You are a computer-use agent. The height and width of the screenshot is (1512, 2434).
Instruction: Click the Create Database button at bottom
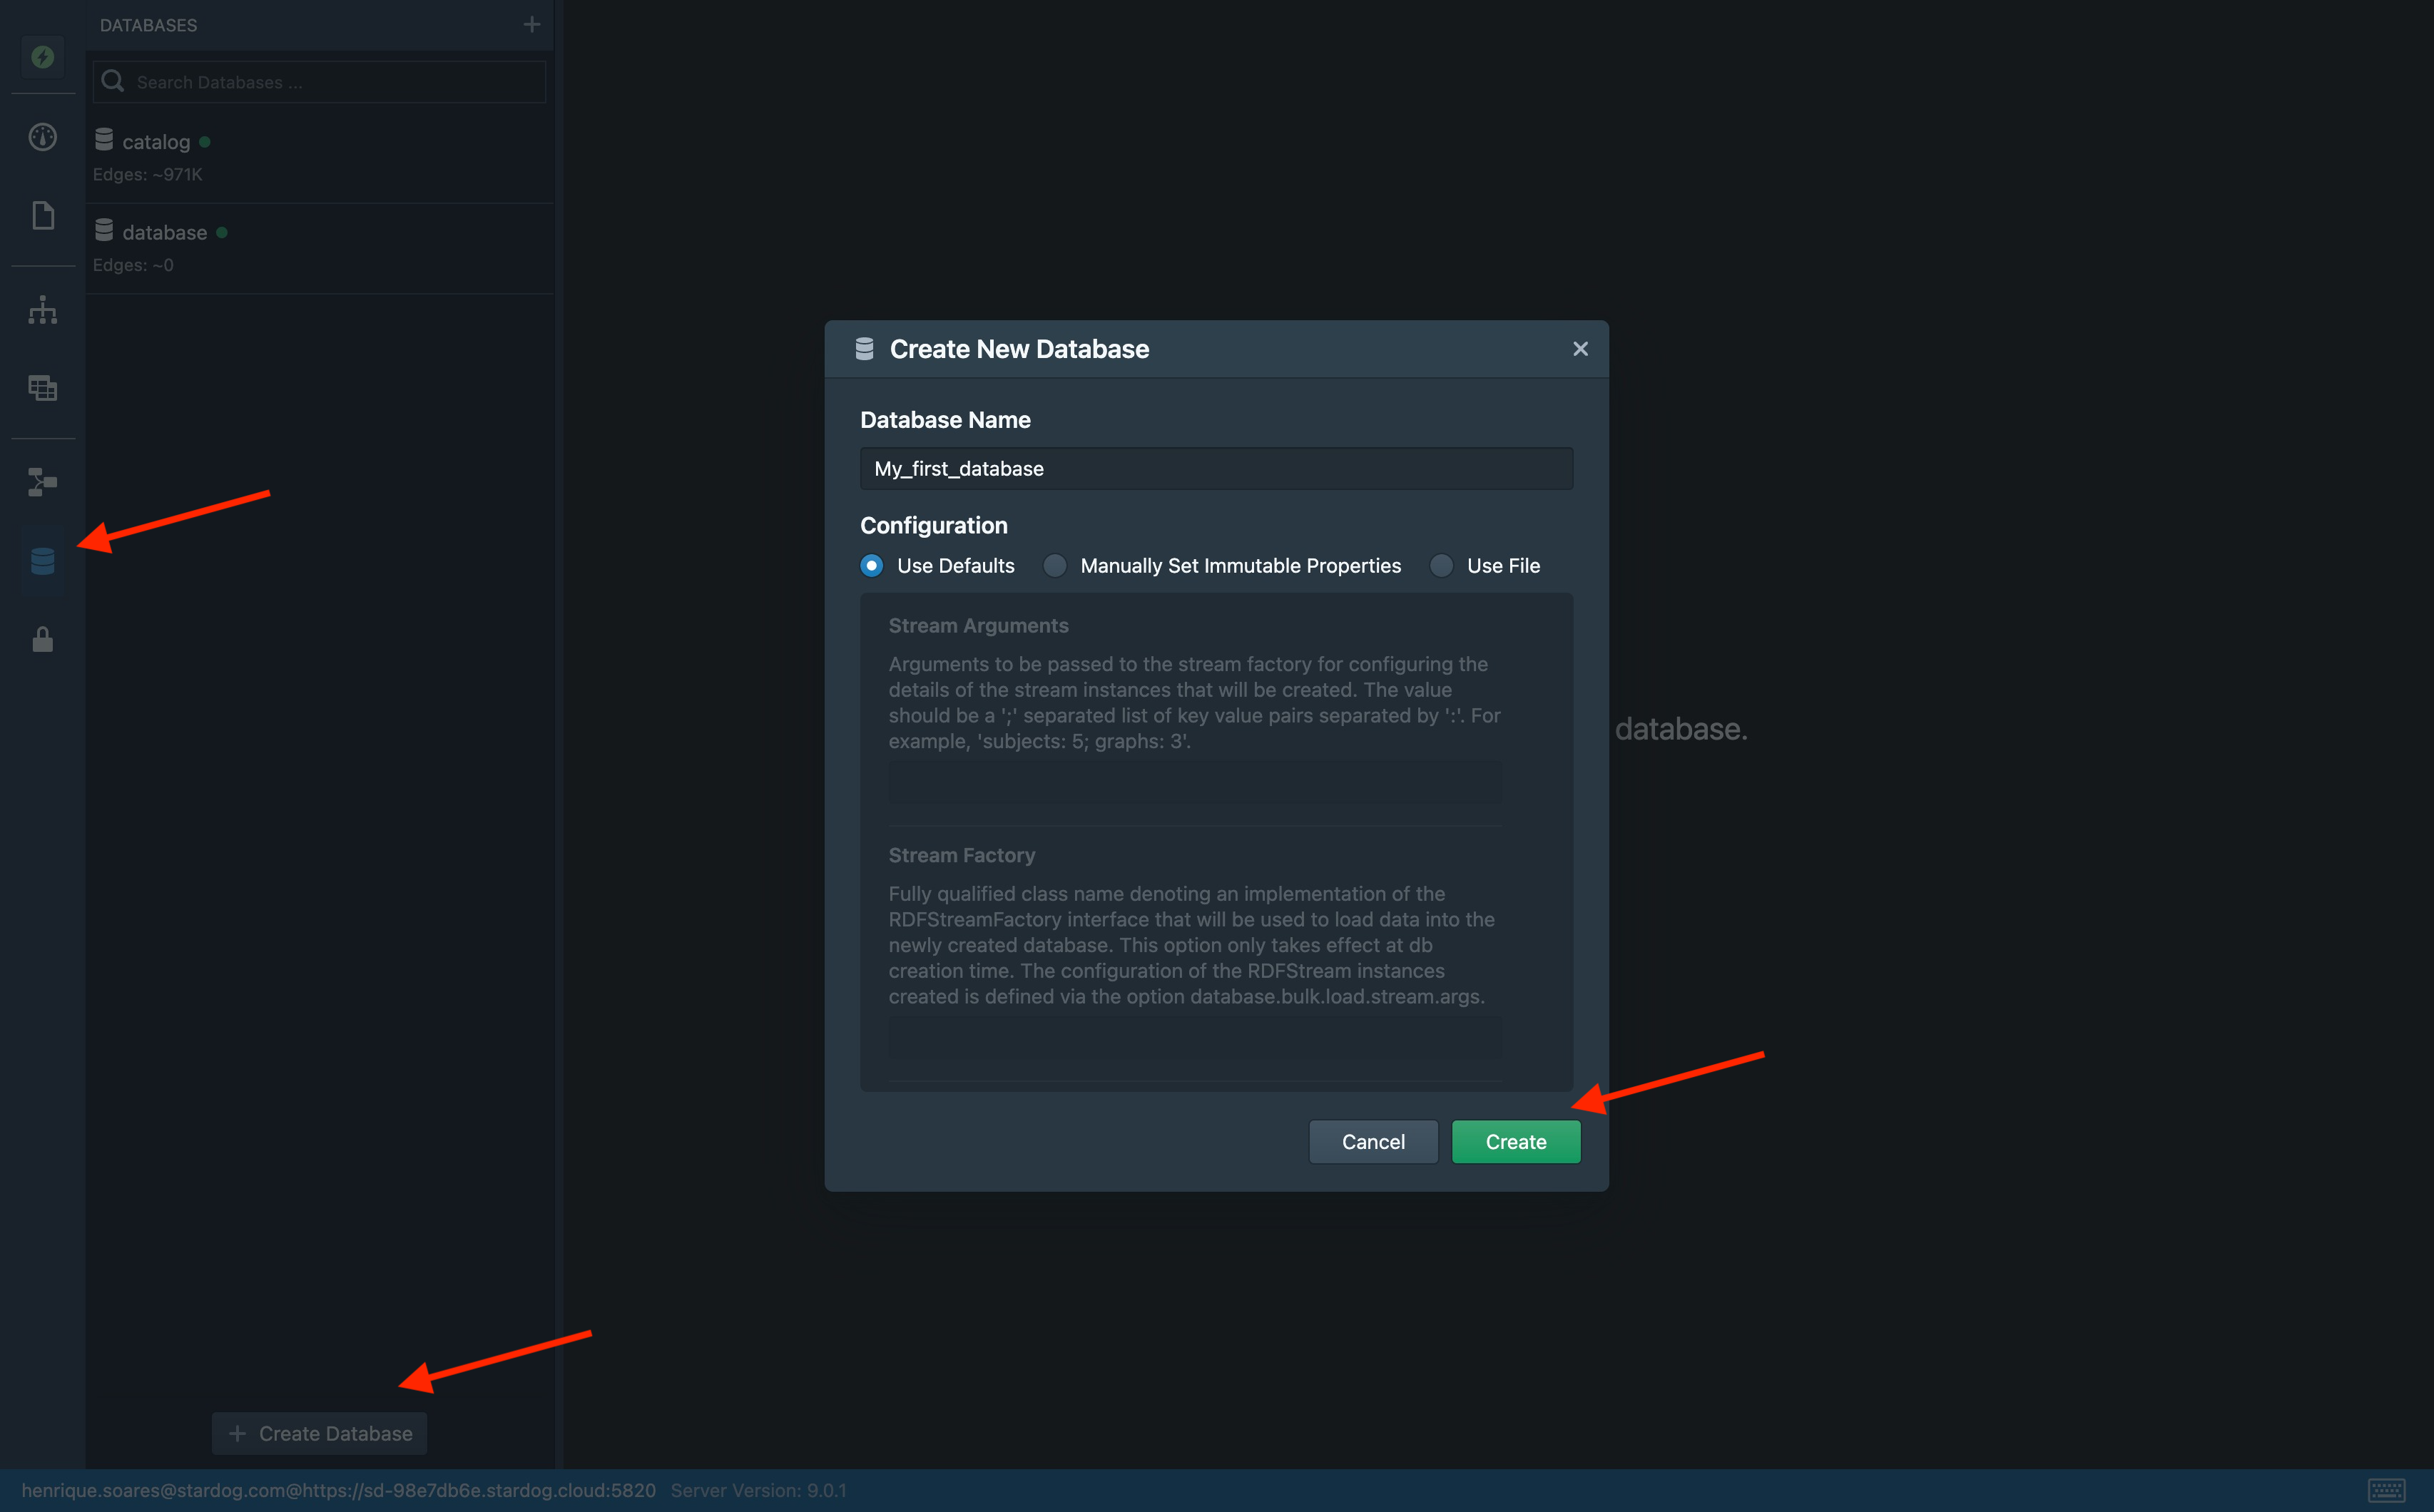tap(319, 1434)
